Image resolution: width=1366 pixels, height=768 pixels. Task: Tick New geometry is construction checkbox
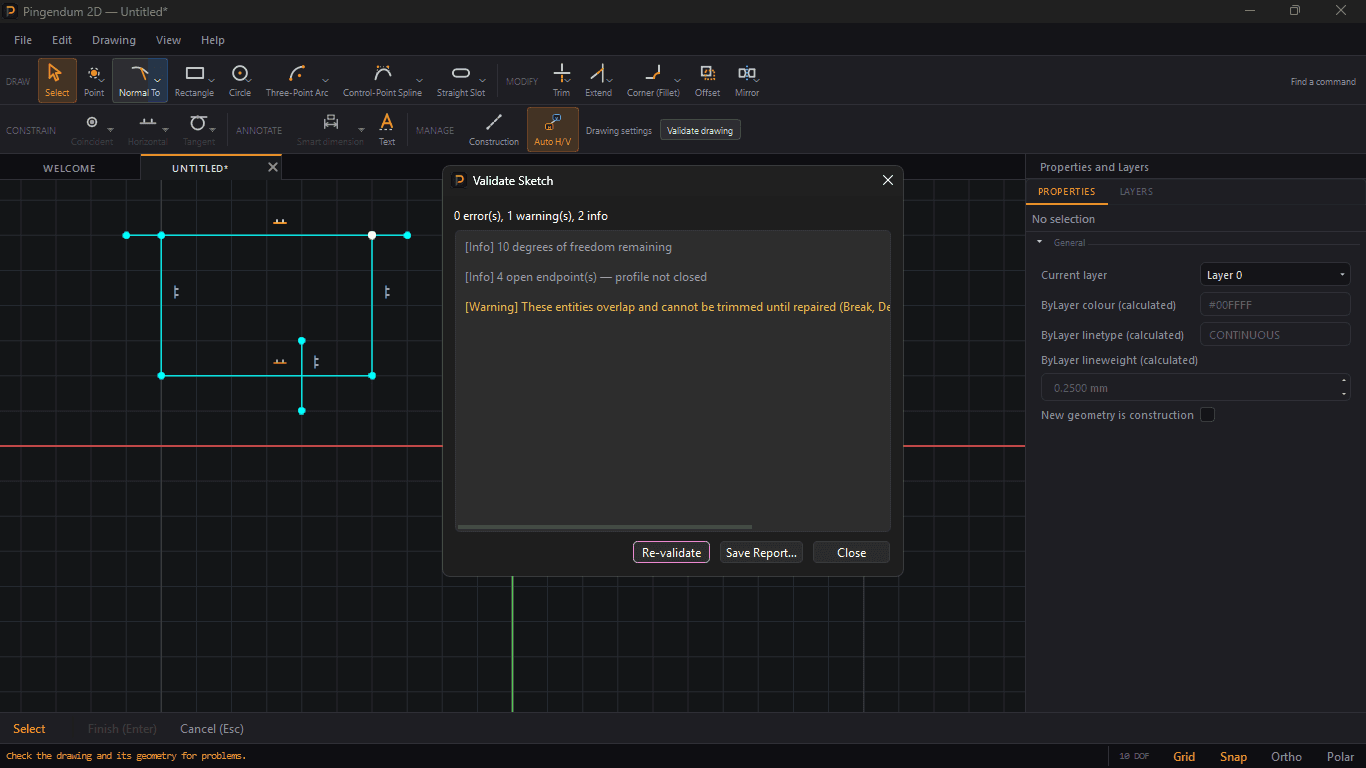(x=1207, y=414)
